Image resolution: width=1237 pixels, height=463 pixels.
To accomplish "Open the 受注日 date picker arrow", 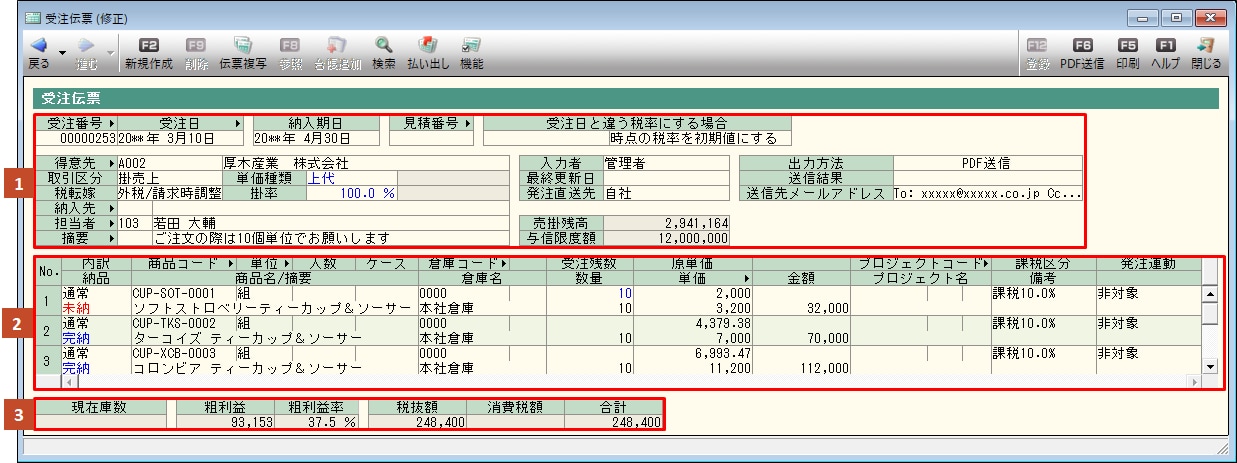I will 238,124.
